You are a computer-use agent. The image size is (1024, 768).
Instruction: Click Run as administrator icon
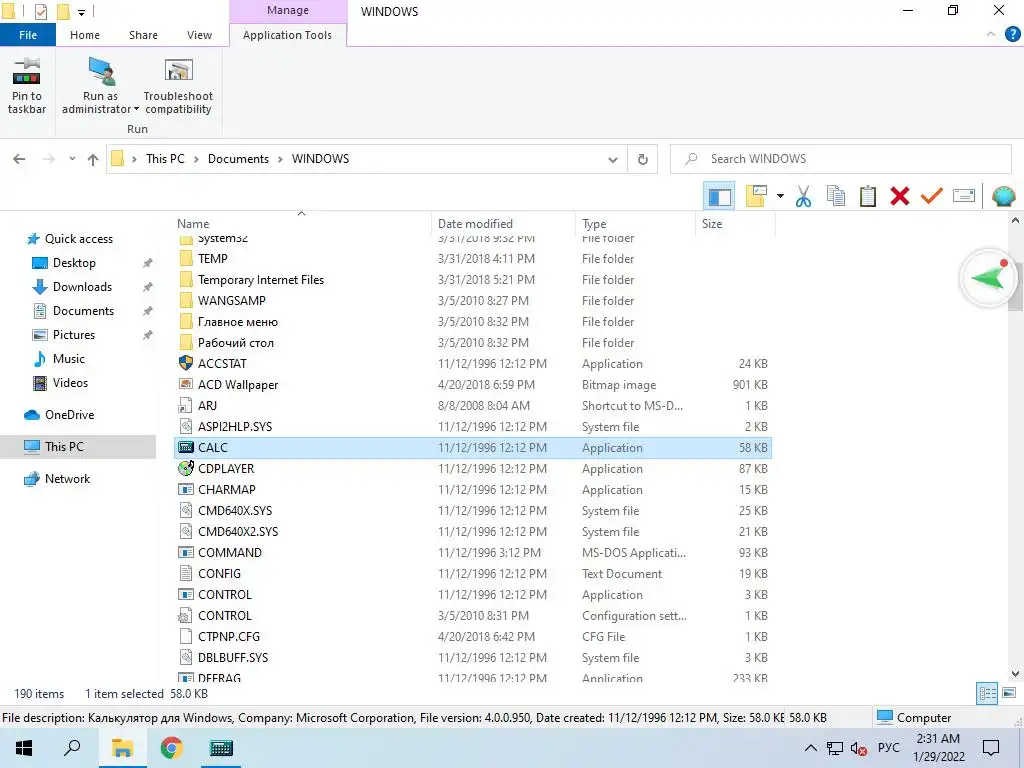click(101, 72)
